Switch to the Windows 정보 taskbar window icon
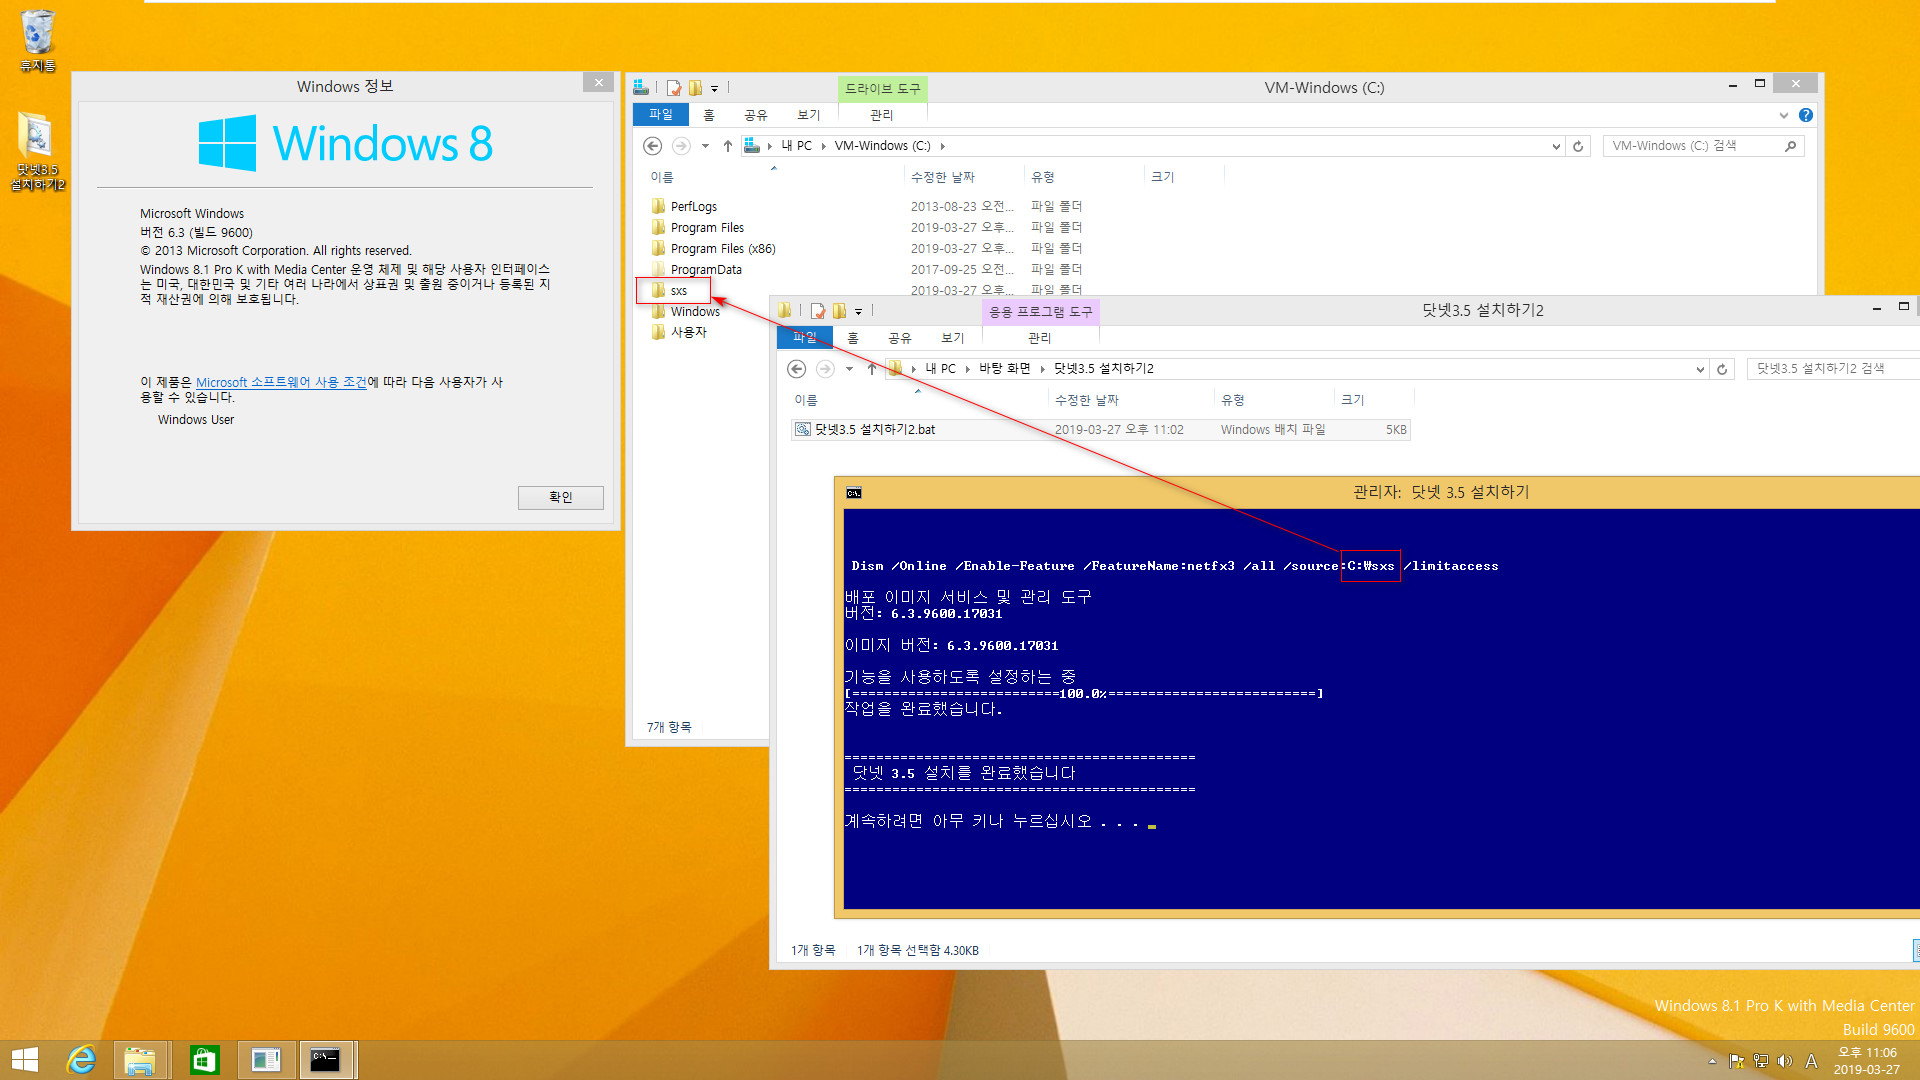 266,1060
